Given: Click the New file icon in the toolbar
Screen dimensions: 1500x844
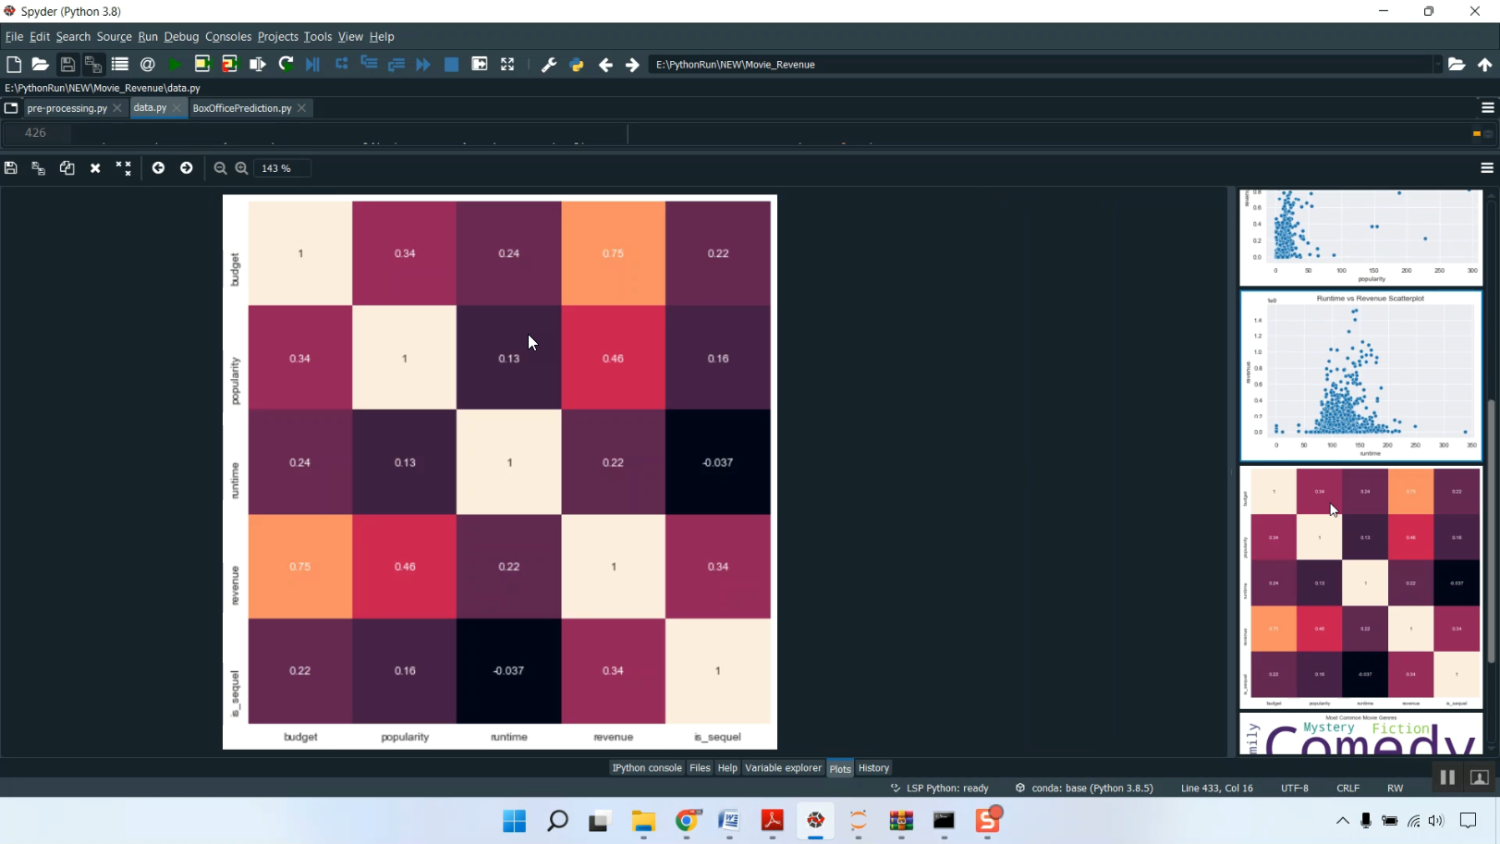Looking at the screenshot, I should tap(13, 64).
